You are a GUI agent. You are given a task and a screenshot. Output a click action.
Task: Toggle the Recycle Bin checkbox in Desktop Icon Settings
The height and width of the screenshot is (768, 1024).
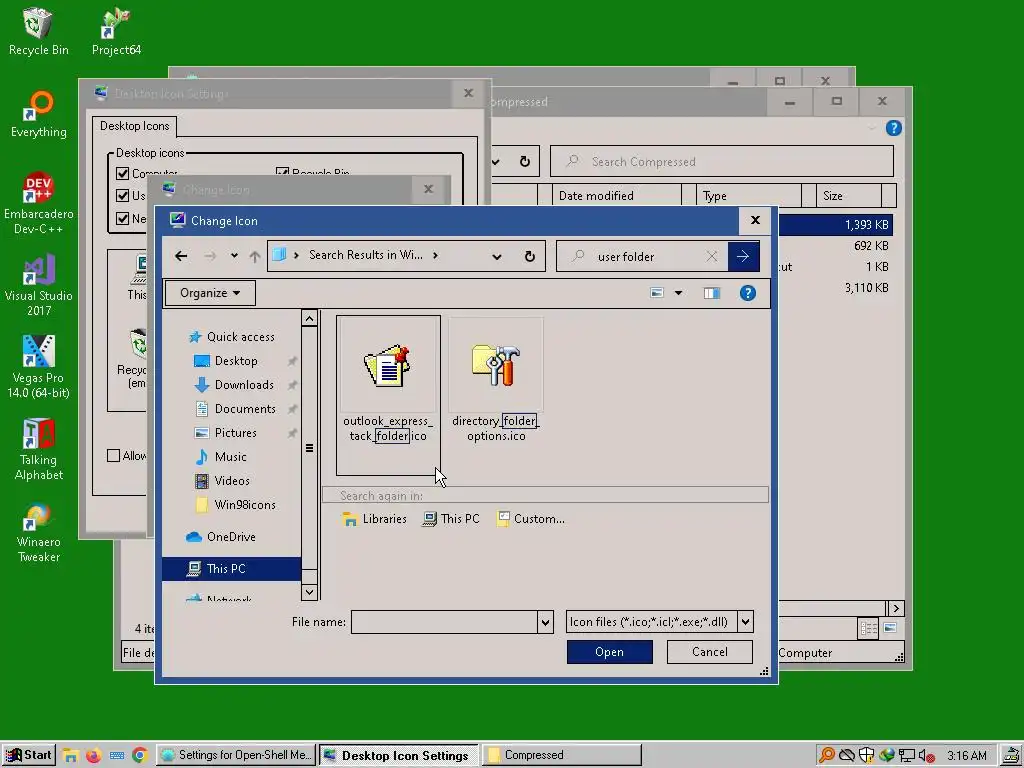tap(282, 172)
